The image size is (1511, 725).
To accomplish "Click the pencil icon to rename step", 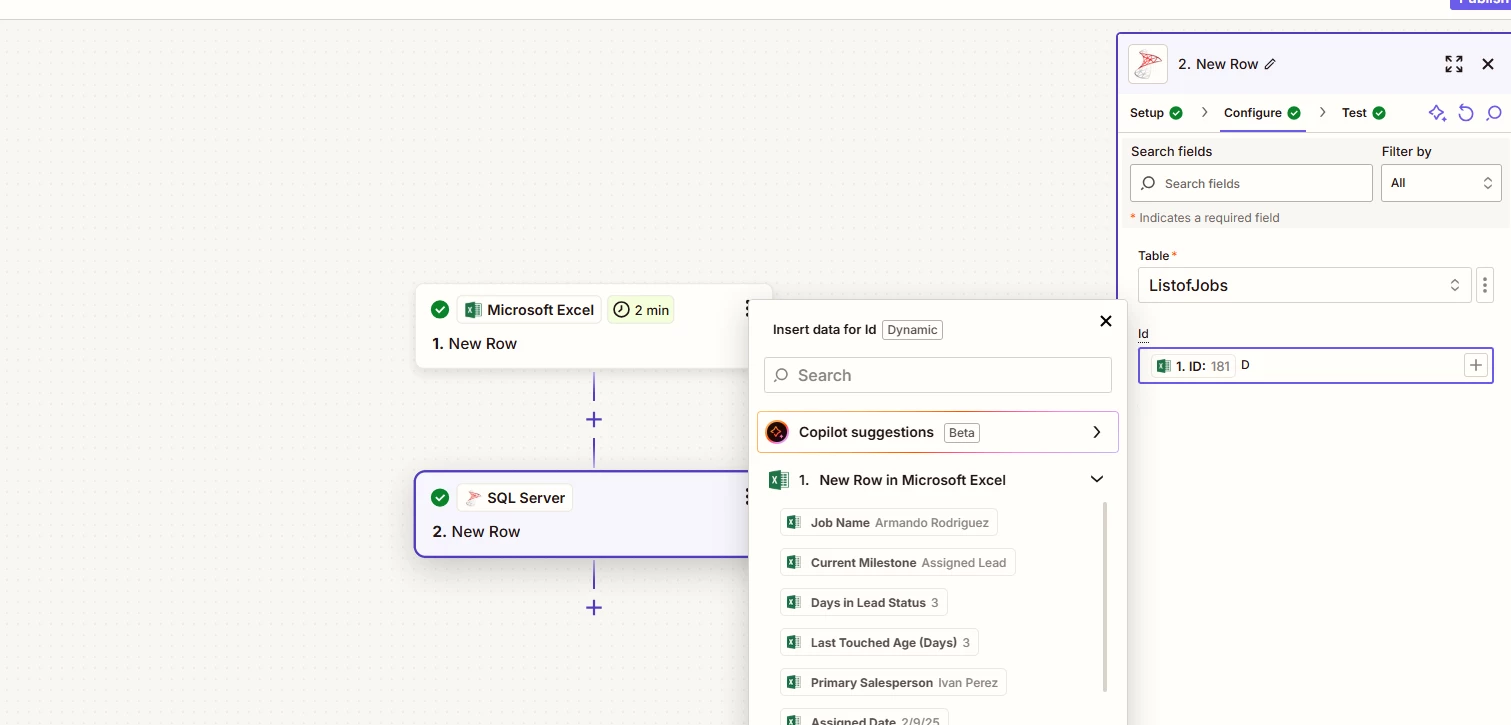I will 1270,64.
